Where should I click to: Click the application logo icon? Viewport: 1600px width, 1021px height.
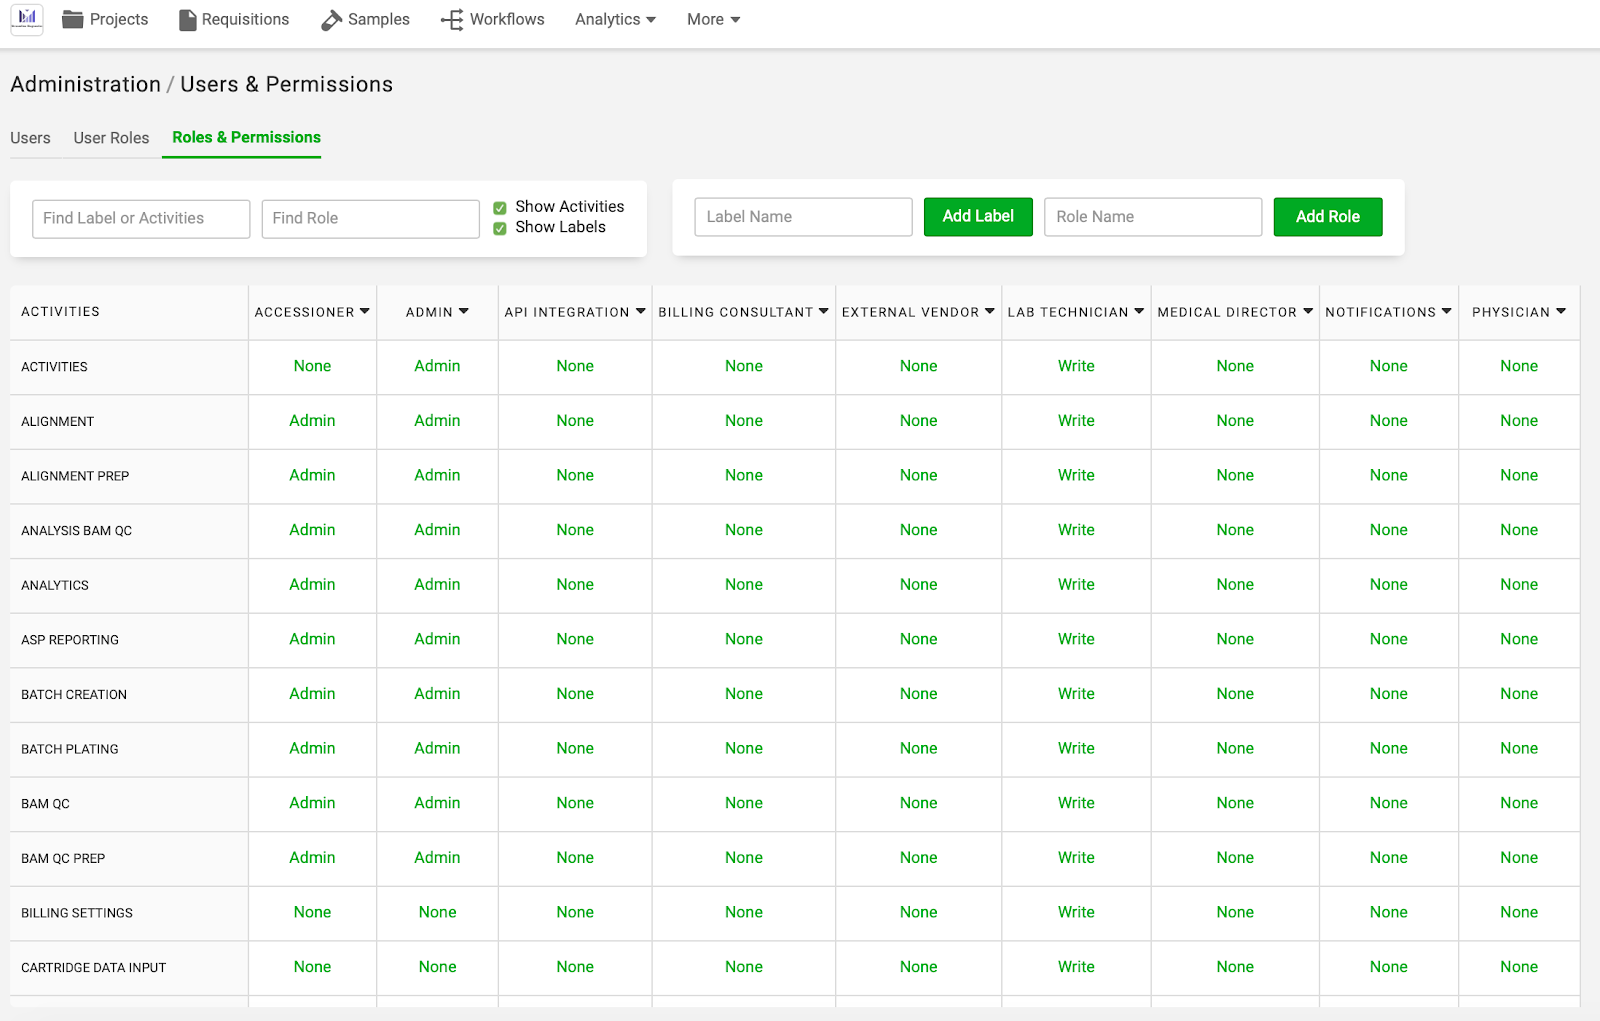coord(26,19)
